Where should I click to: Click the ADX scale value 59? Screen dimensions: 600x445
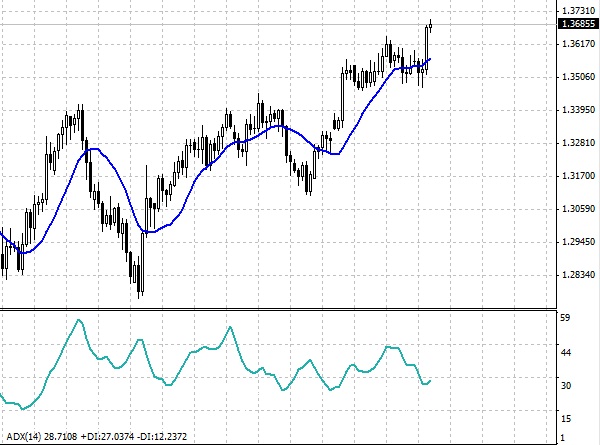(x=566, y=318)
